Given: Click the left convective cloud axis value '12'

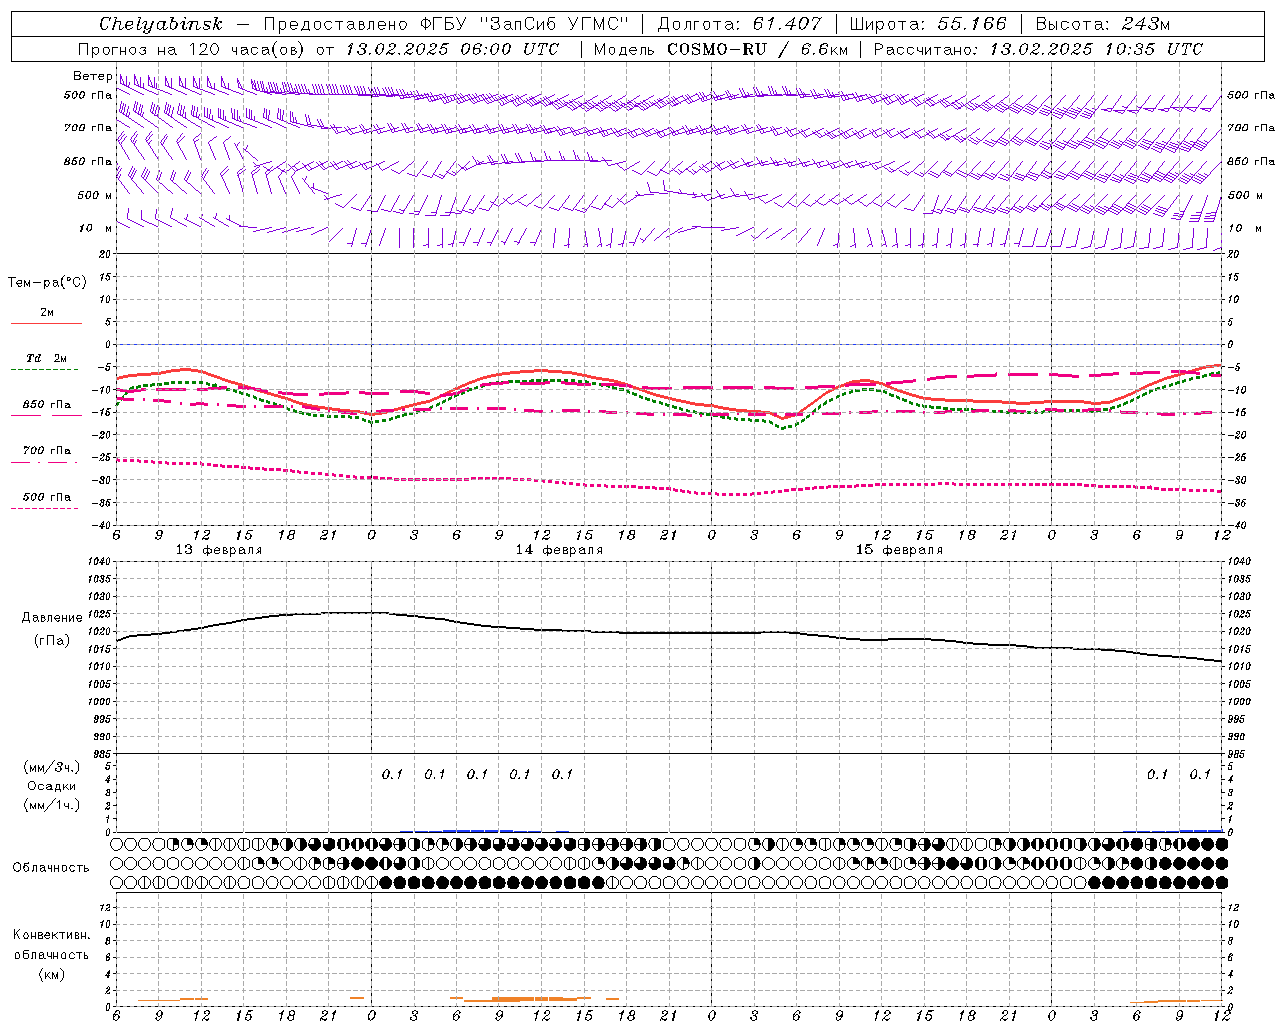Looking at the screenshot, I should point(105,908).
